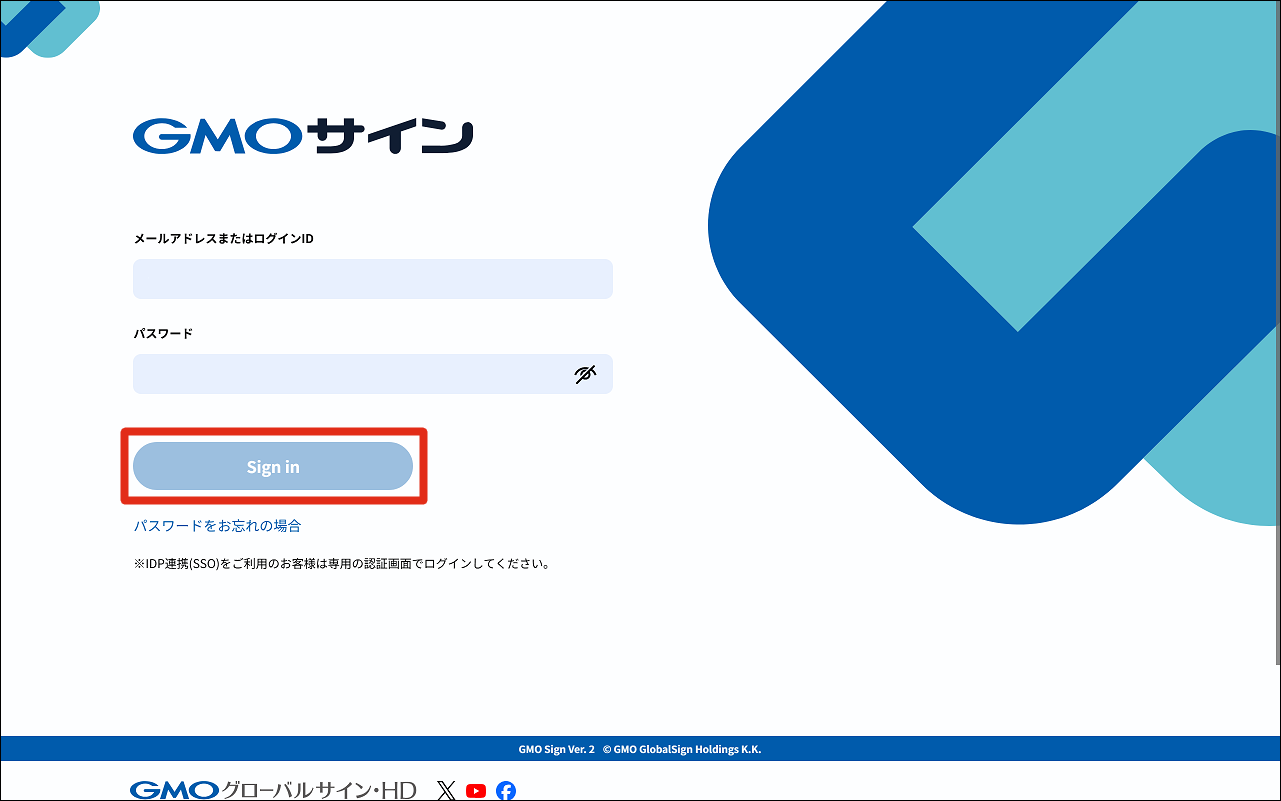Viewport: 1281px width, 801px height.
Task: Click the パスワード label text
Action: (x=163, y=334)
